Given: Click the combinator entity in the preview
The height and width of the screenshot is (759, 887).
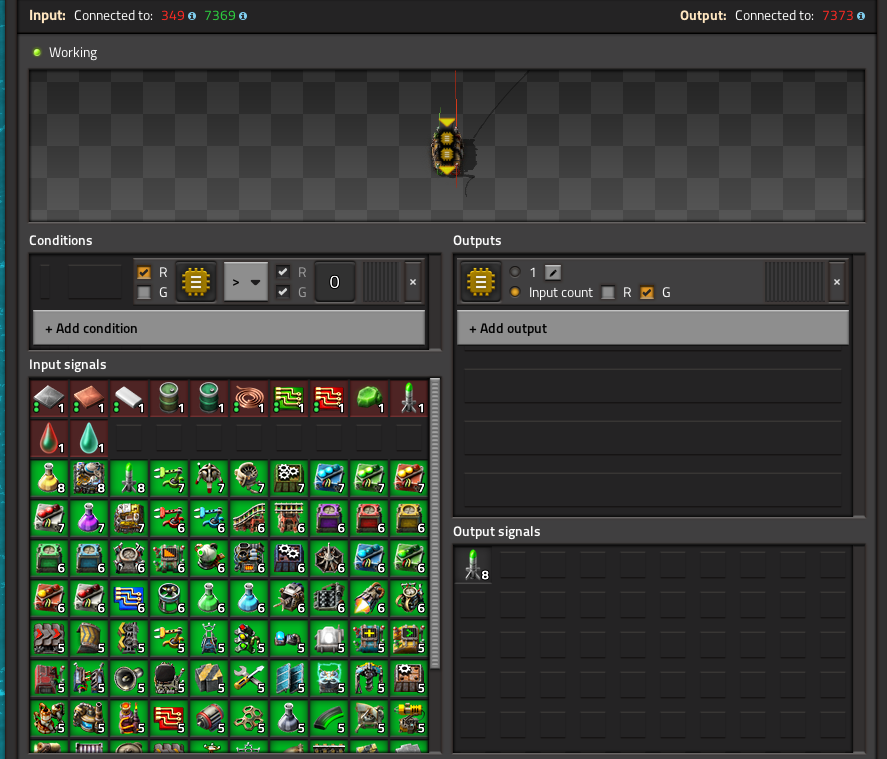Looking at the screenshot, I should (x=447, y=146).
